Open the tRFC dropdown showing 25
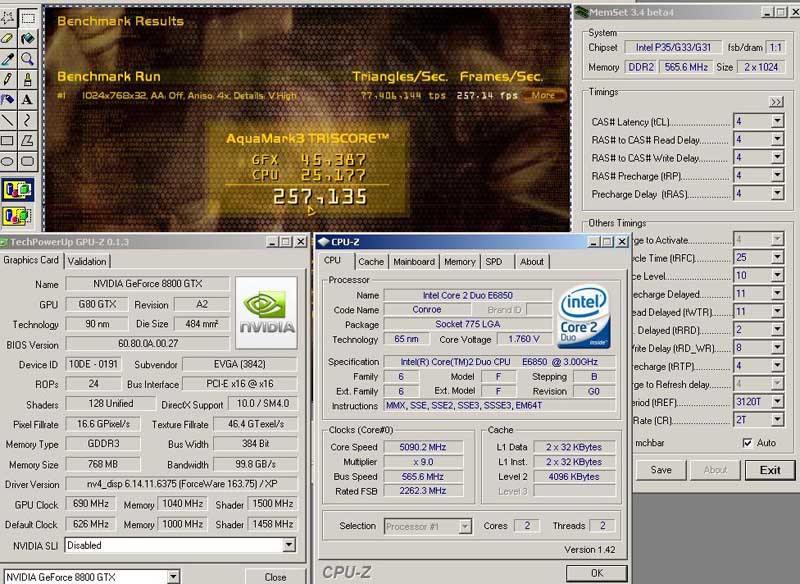This screenshot has height=584, width=800. [777, 257]
